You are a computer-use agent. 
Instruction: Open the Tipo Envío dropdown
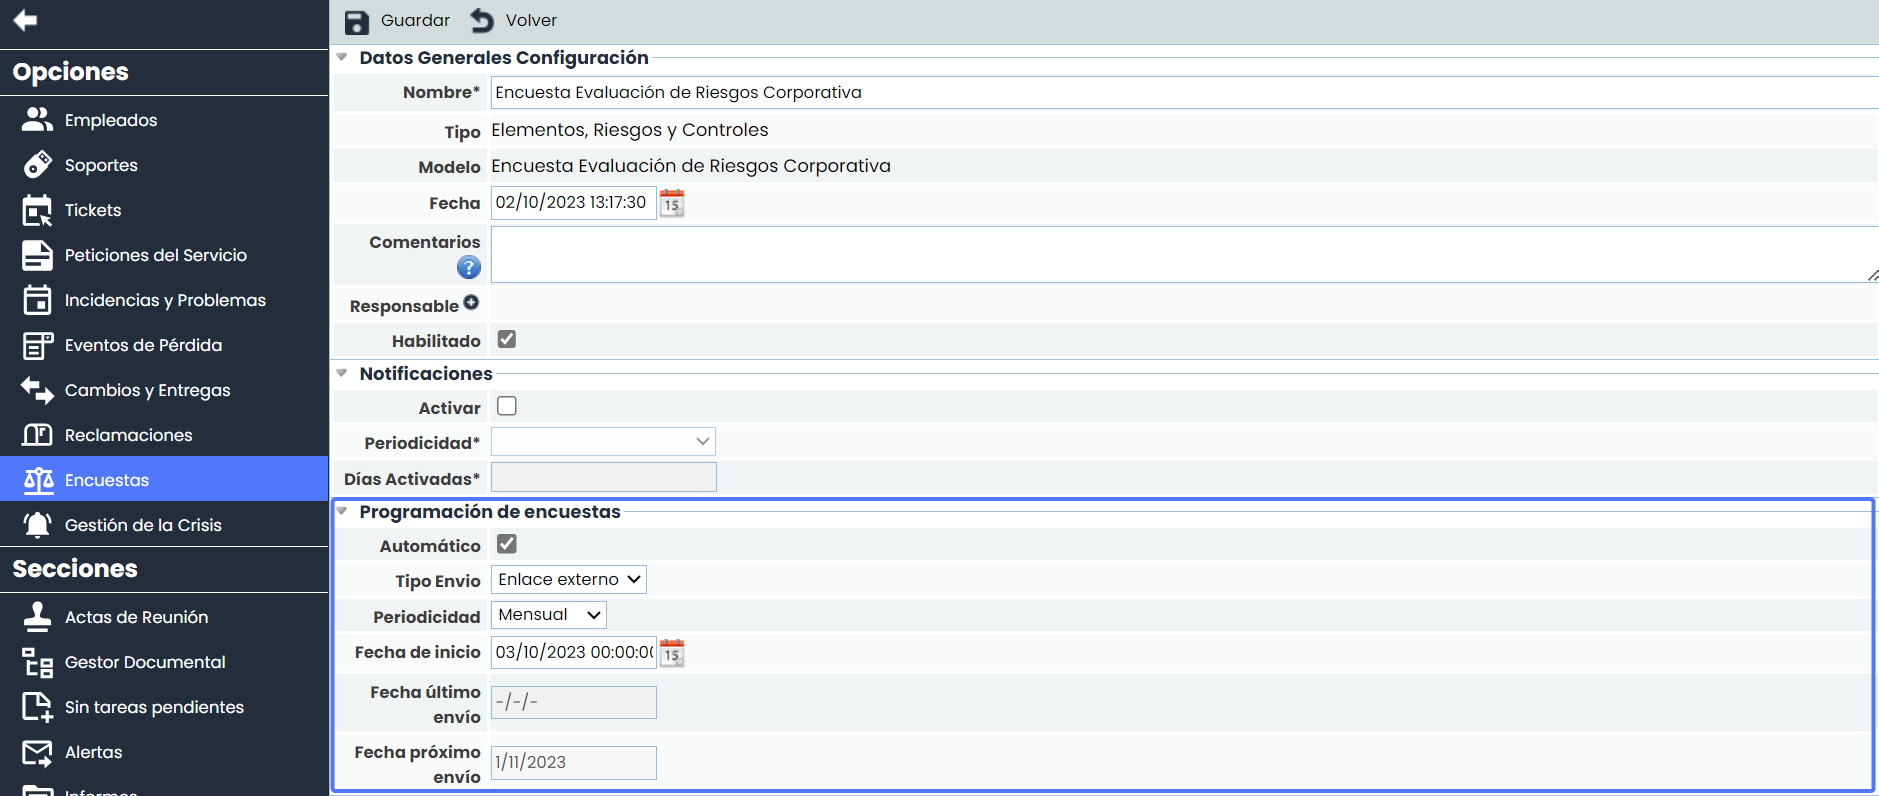(x=568, y=580)
